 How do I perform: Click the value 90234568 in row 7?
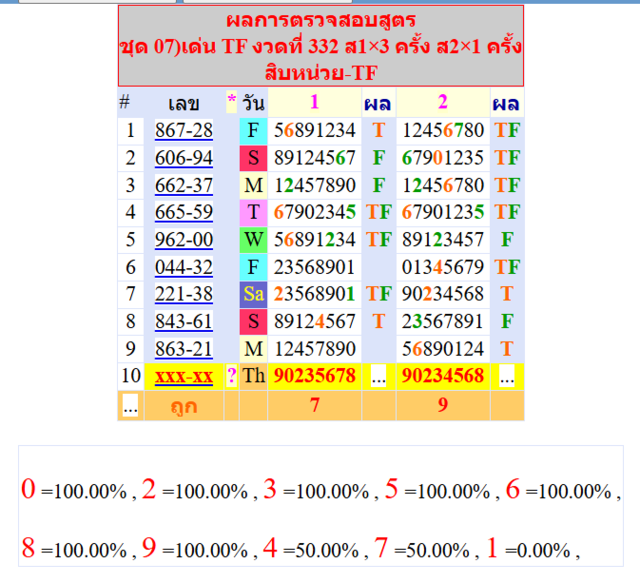point(443,294)
